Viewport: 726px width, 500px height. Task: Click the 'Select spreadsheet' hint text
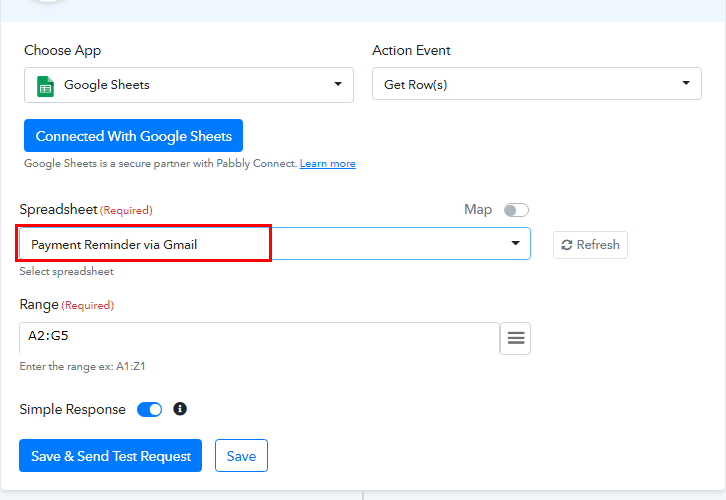coord(66,272)
